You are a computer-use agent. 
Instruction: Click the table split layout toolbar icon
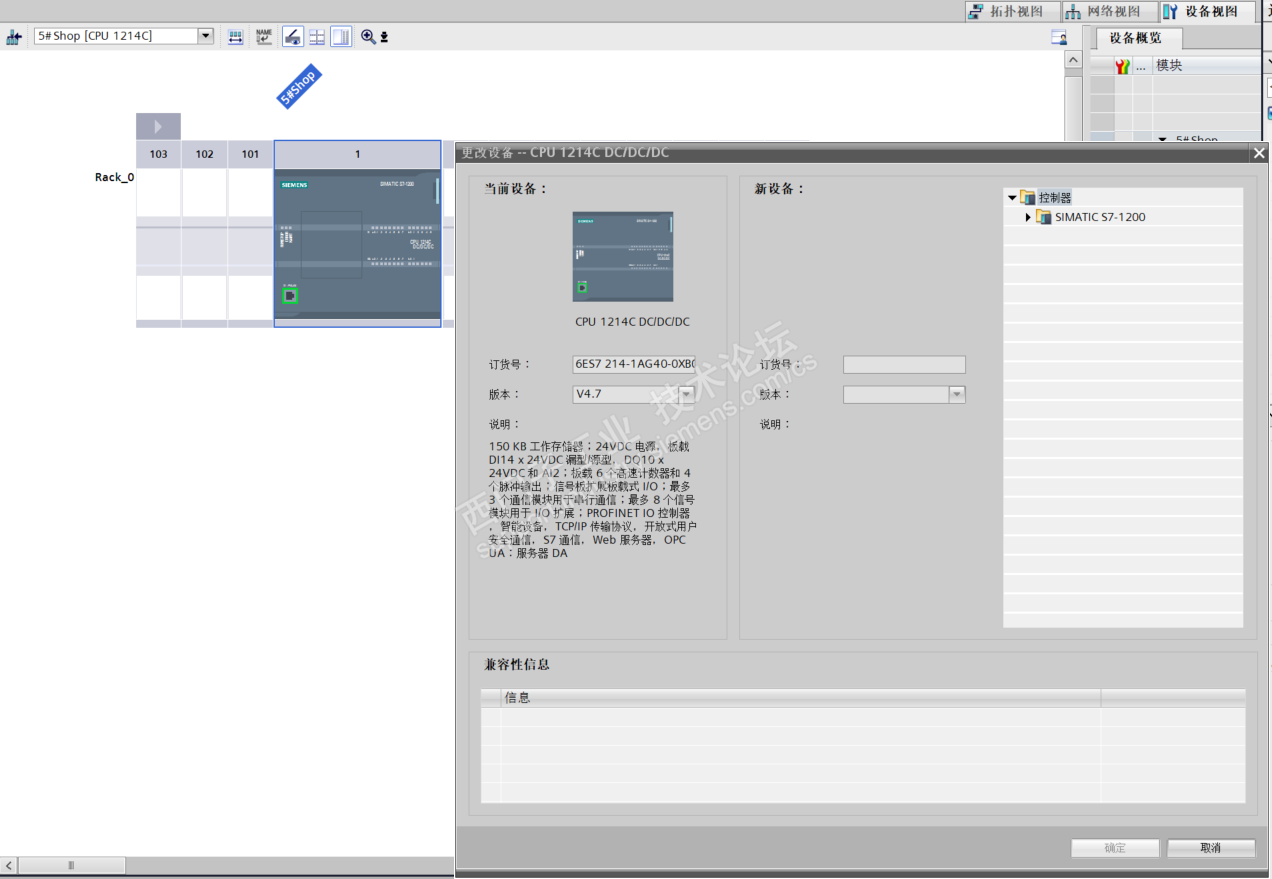pyautogui.click(x=317, y=37)
